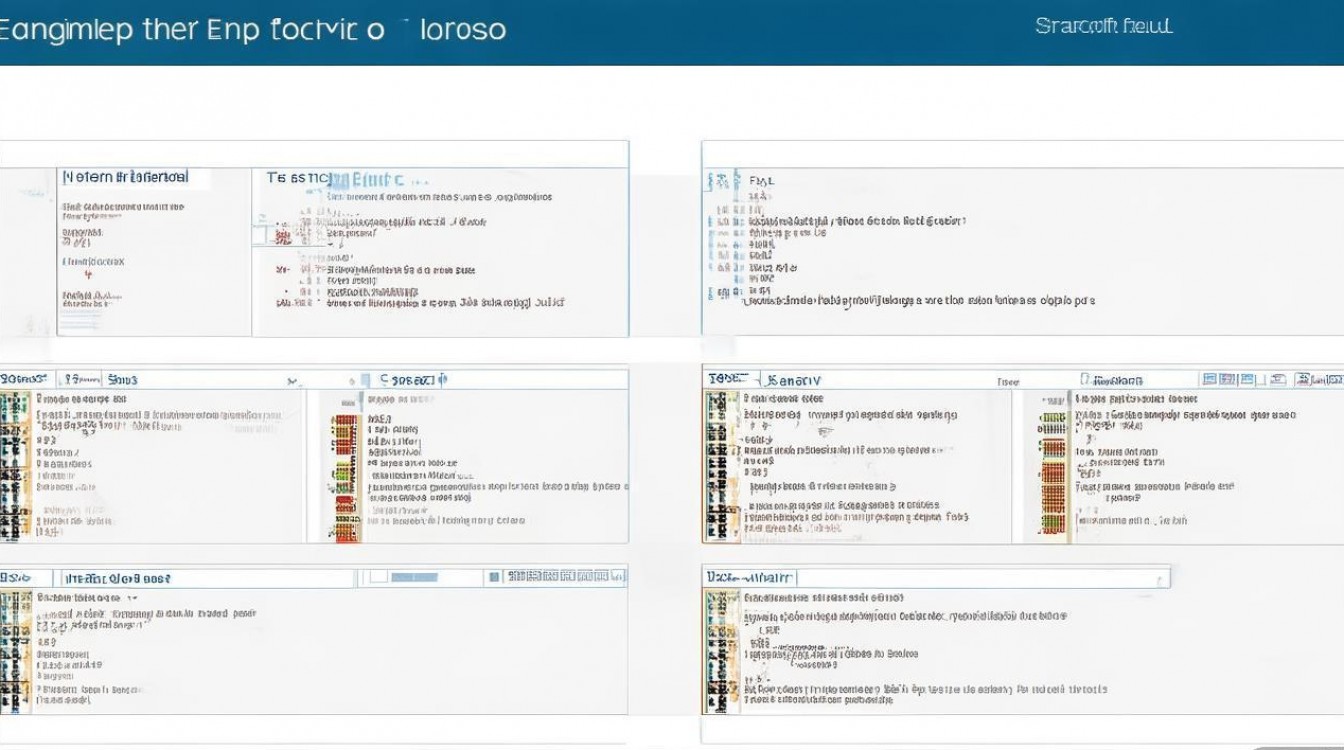This screenshot has width=1344, height=750.
Task: Click the top tree icon beside "FhL" in the top-right panel
Action: pos(718,182)
